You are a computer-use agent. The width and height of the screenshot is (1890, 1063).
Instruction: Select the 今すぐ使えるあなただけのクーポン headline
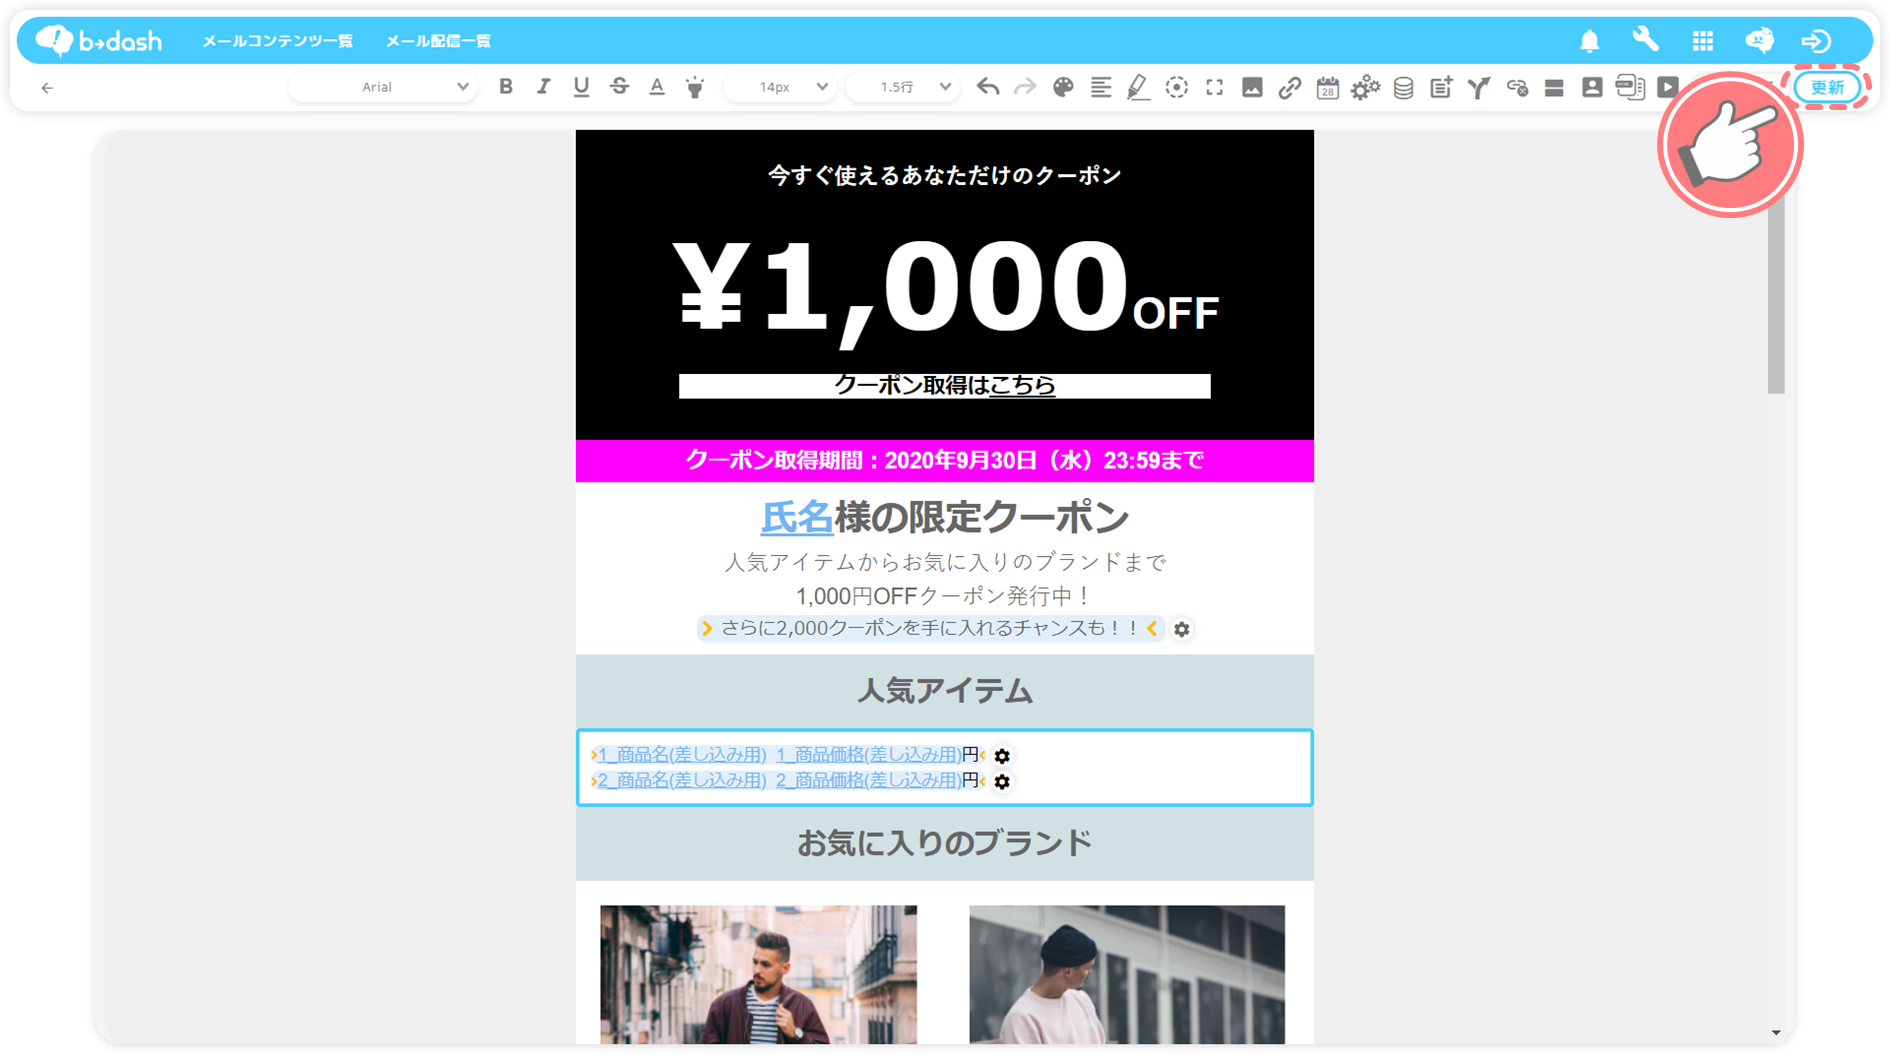pyautogui.click(x=944, y=175)
